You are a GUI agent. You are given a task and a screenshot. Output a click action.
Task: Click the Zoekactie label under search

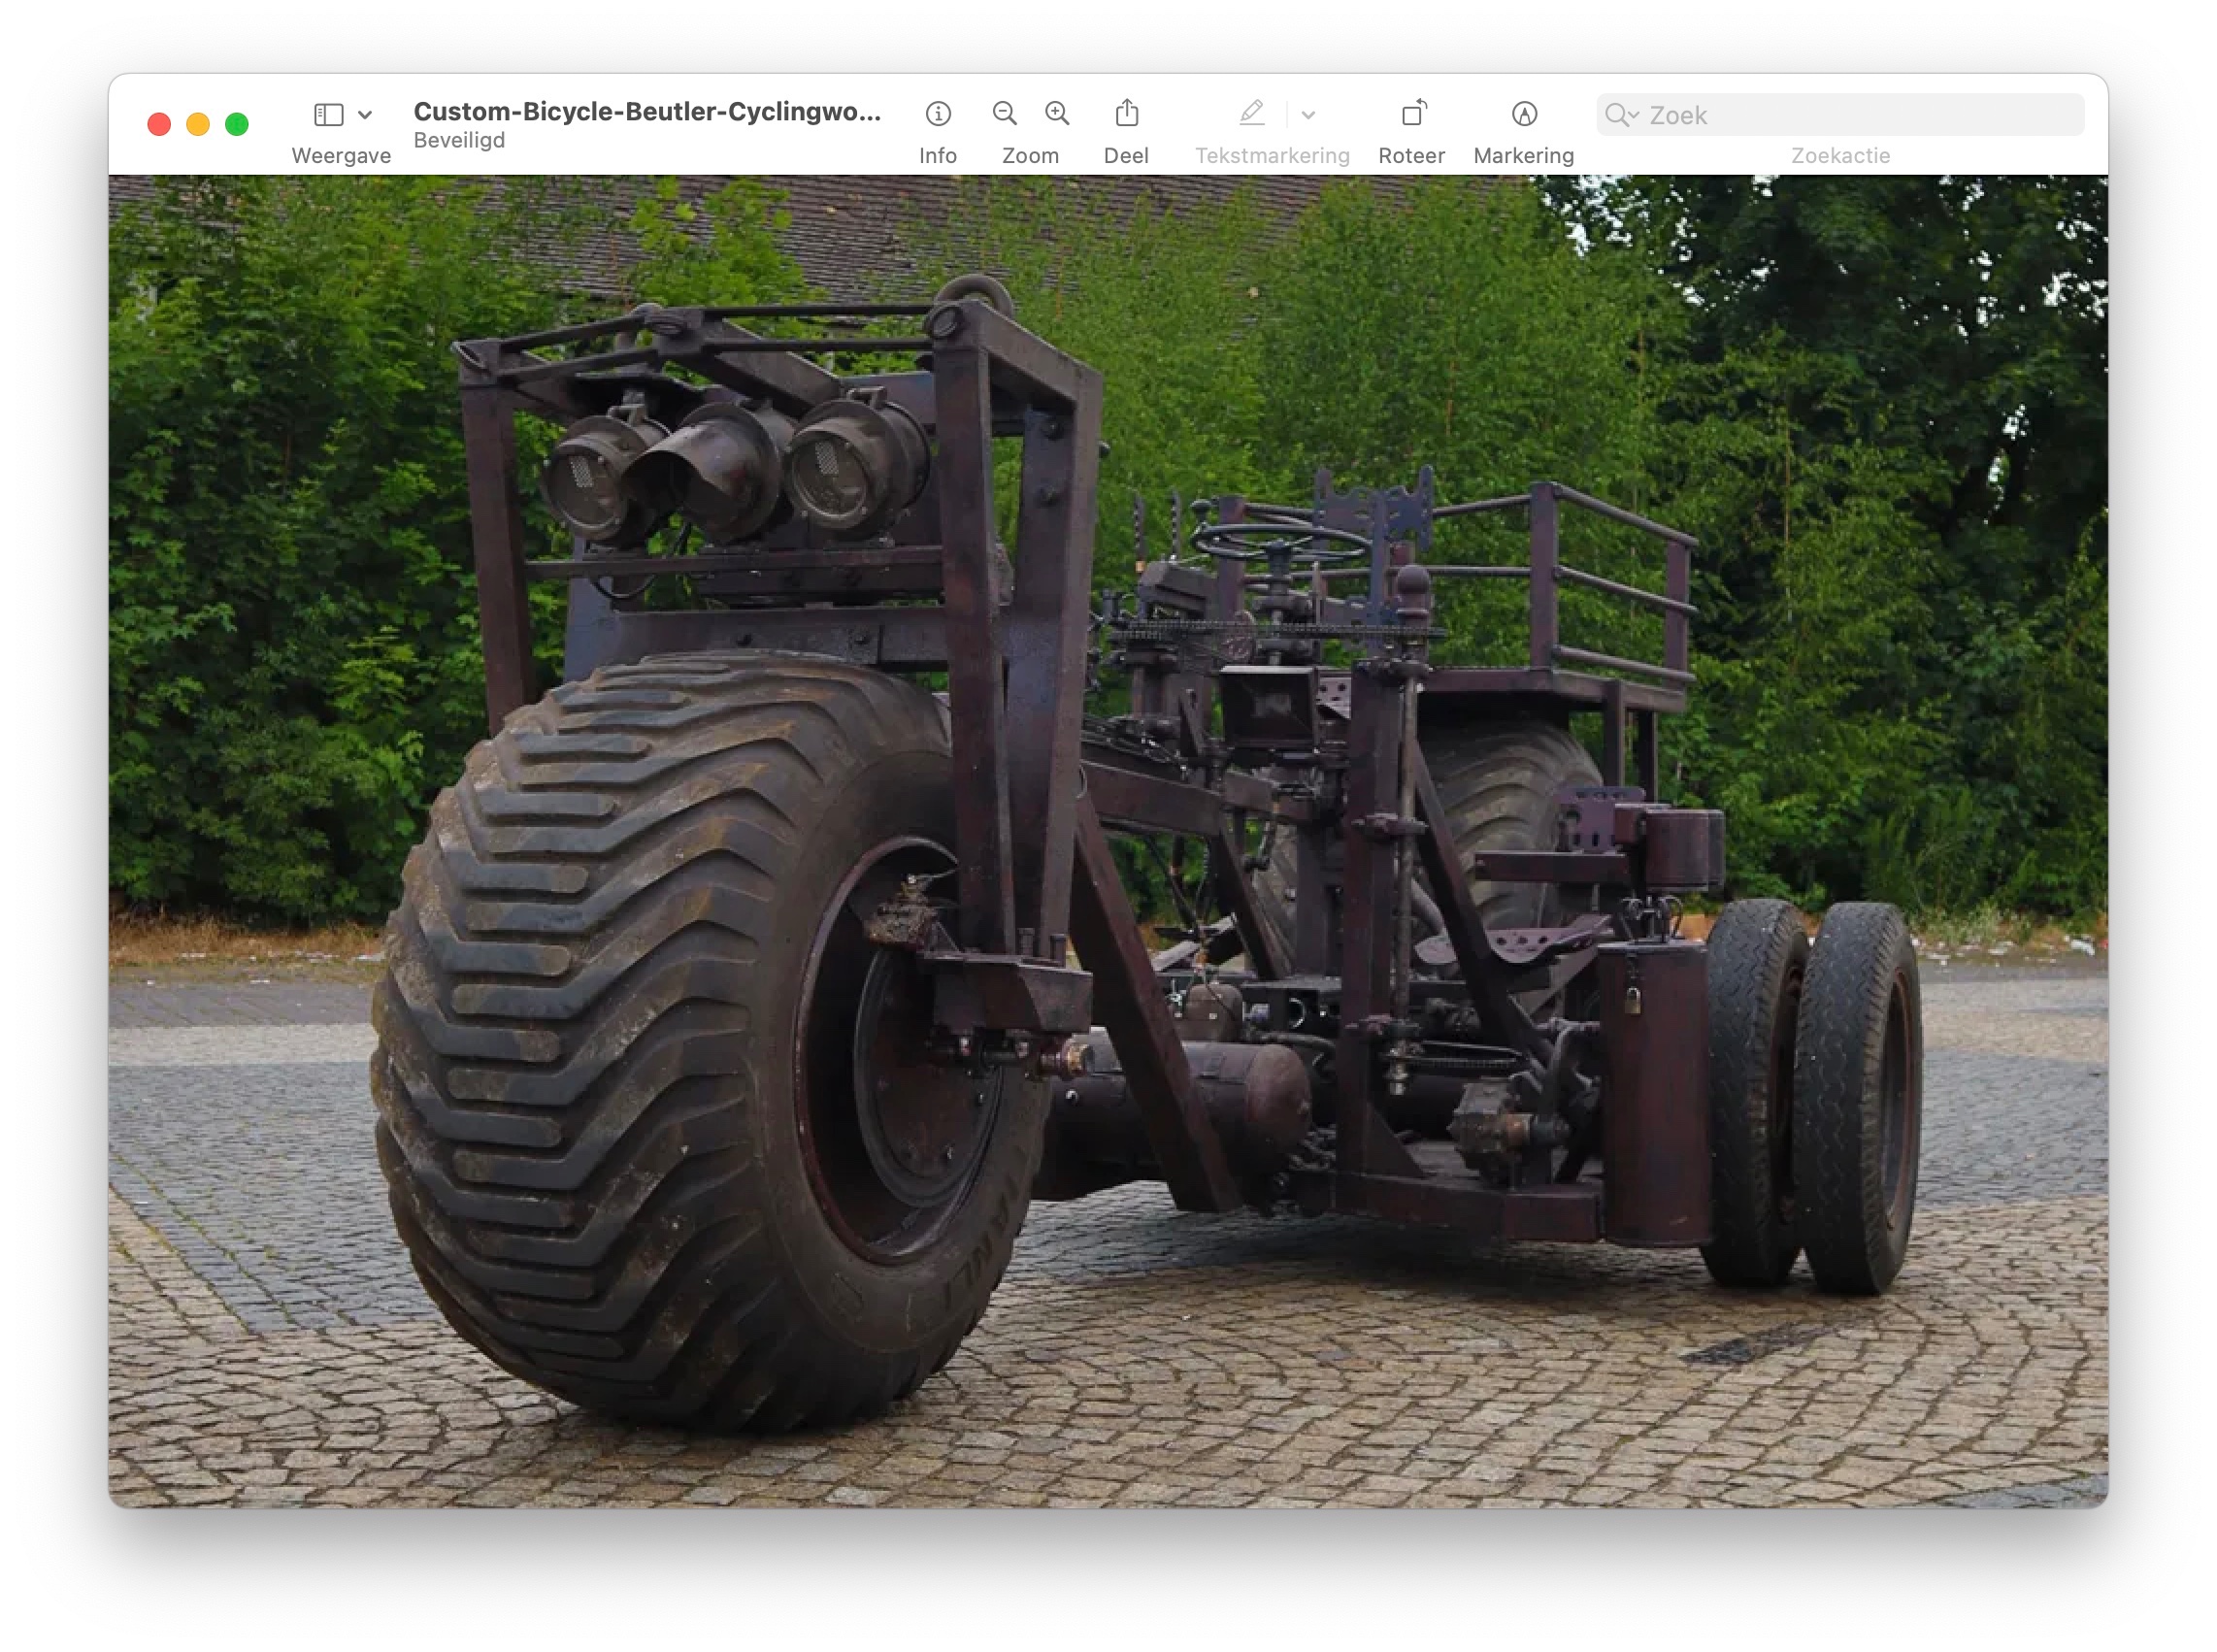[1839, 156]
